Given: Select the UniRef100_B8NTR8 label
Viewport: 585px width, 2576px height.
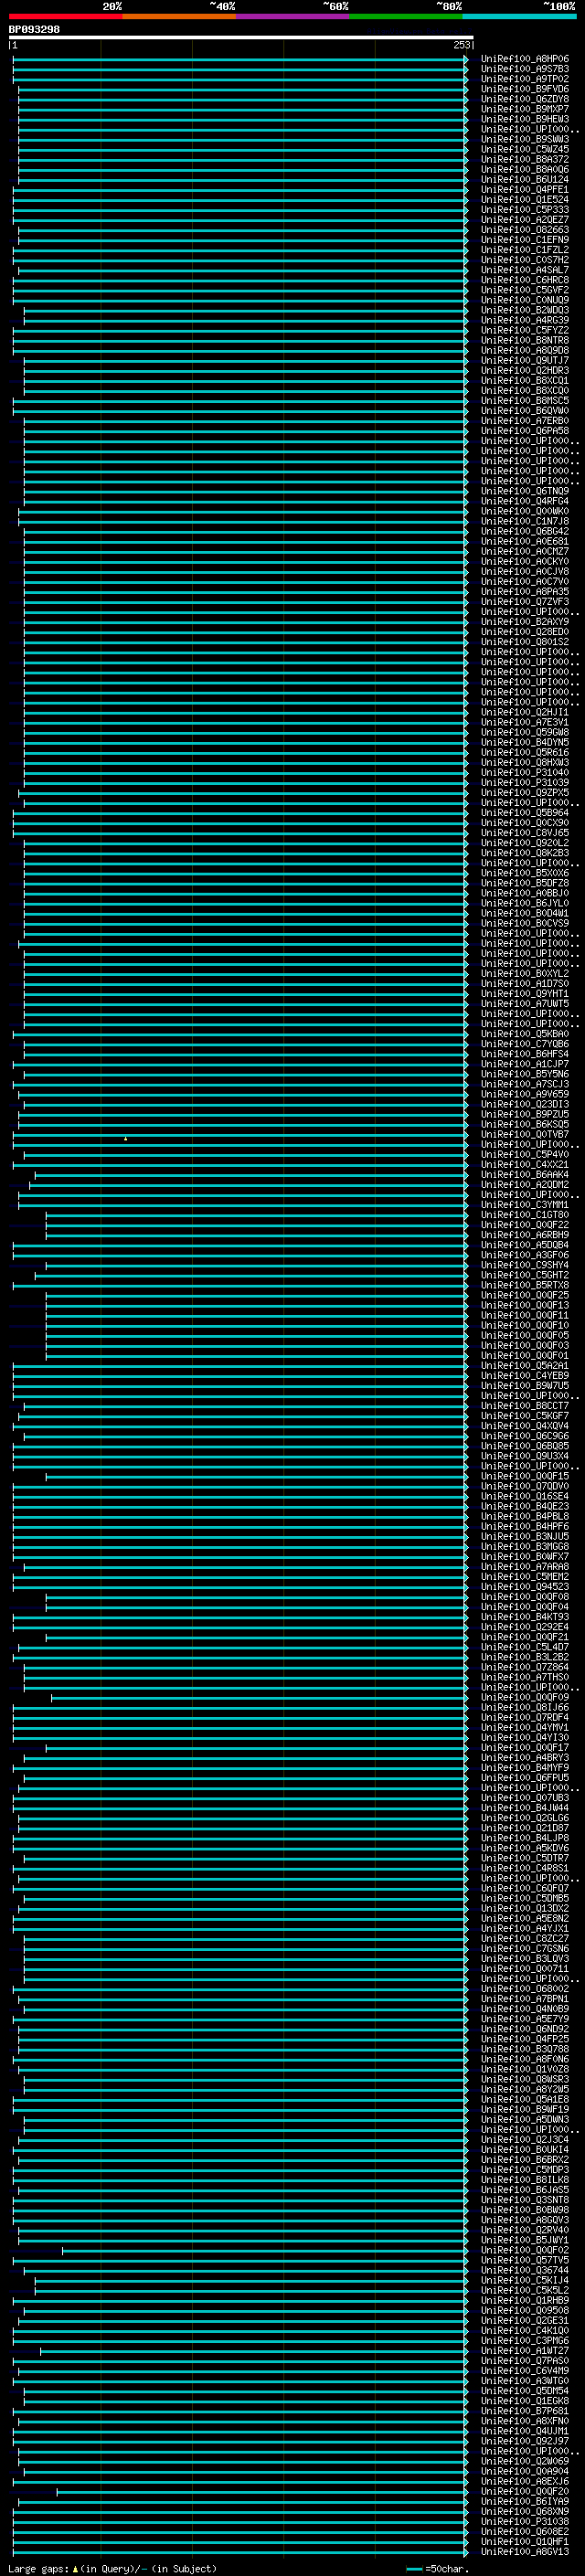Looking at the screenshot, I should pyautogui.click(x=524, y=340).
